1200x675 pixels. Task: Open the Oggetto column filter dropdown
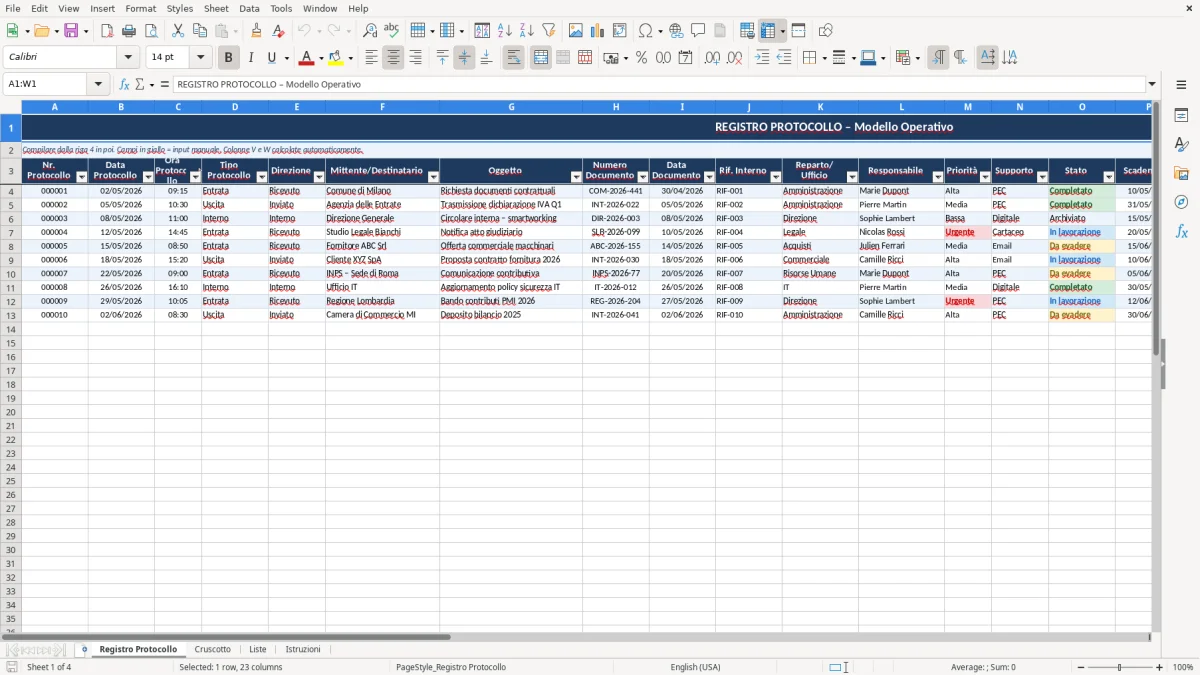pyautogui.click(x=576, y=177)
